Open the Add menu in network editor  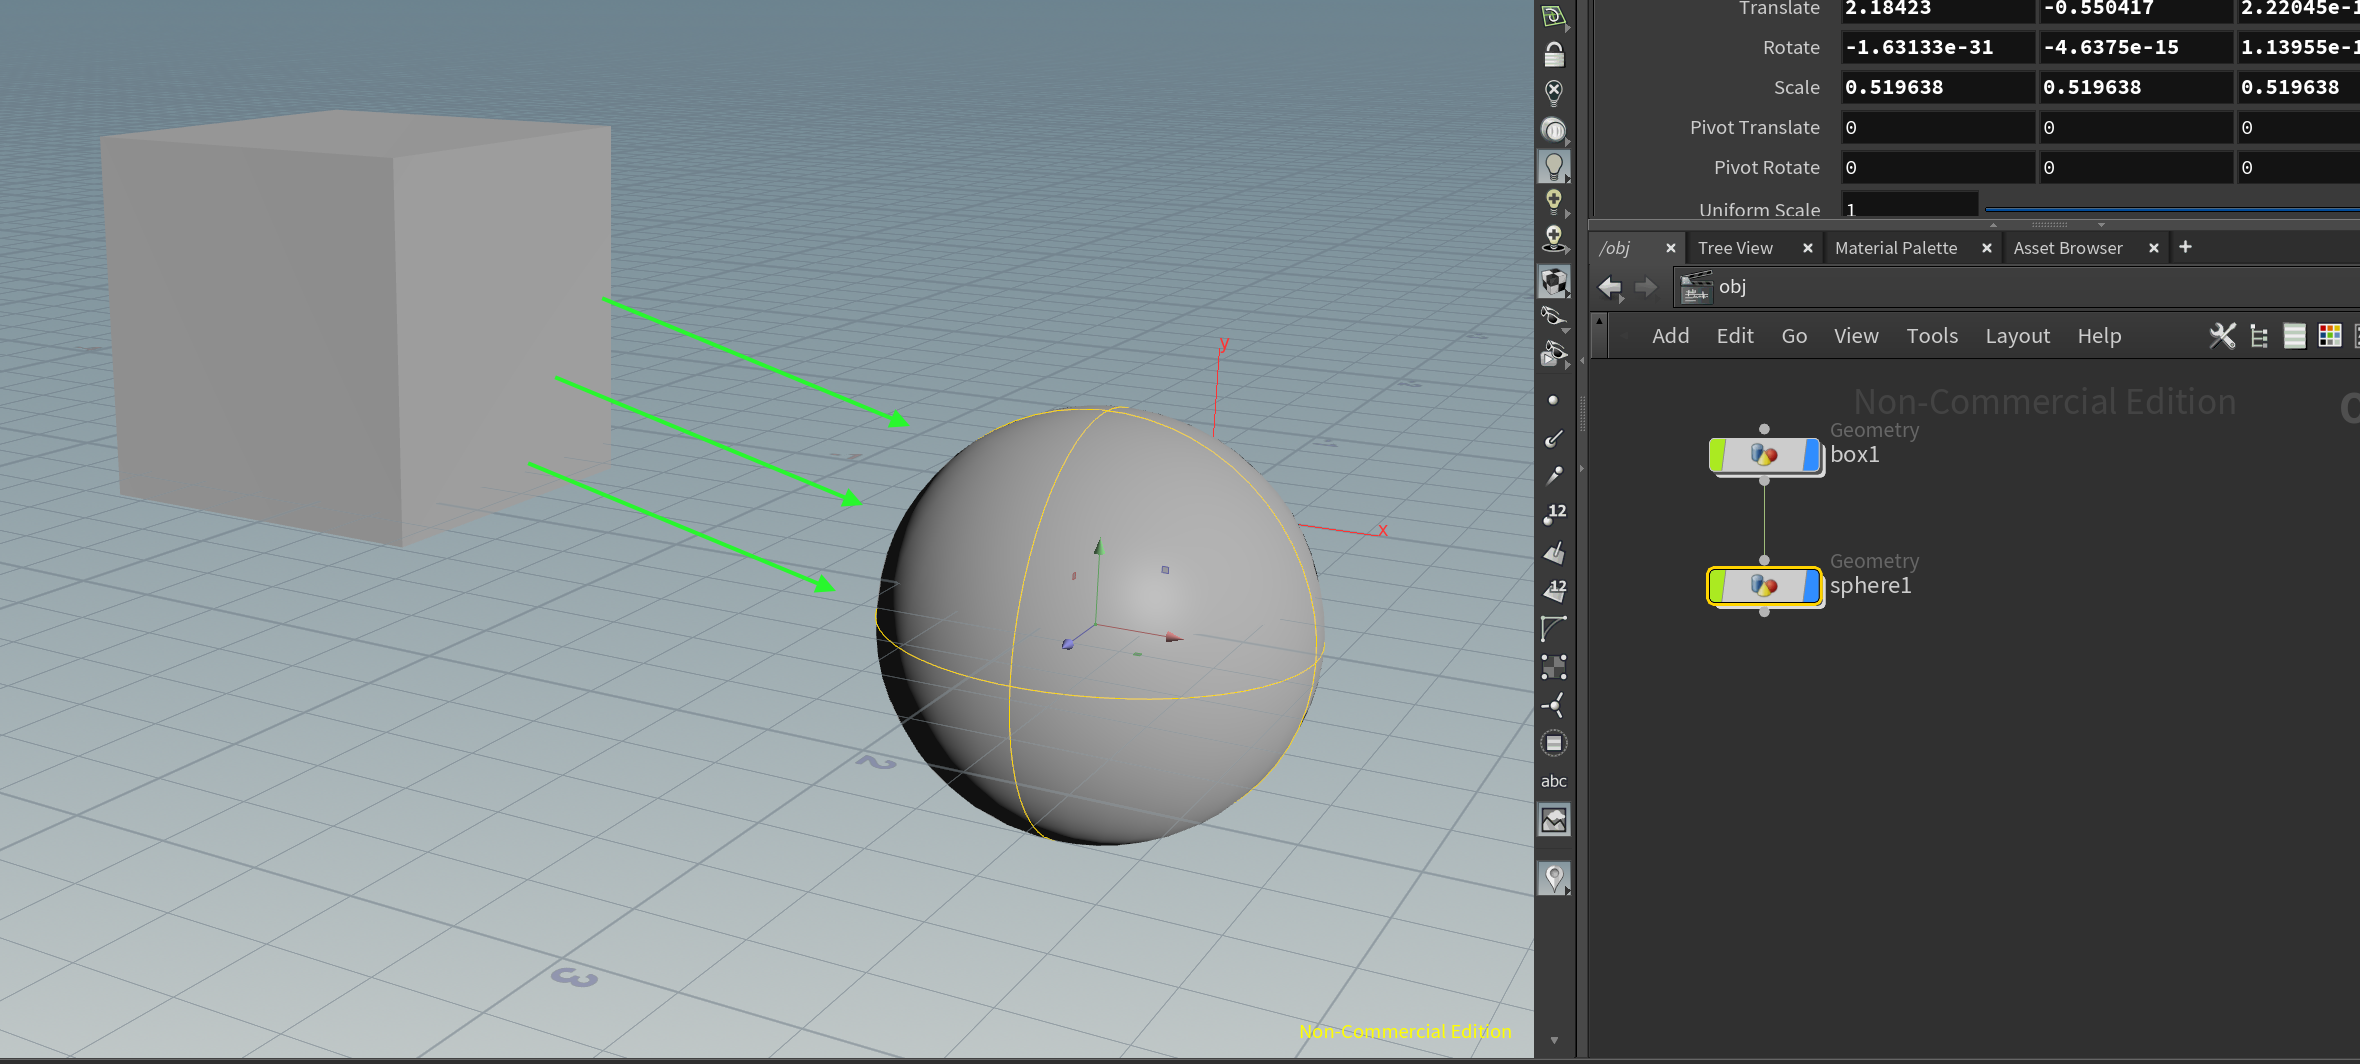click(1670, 336)
